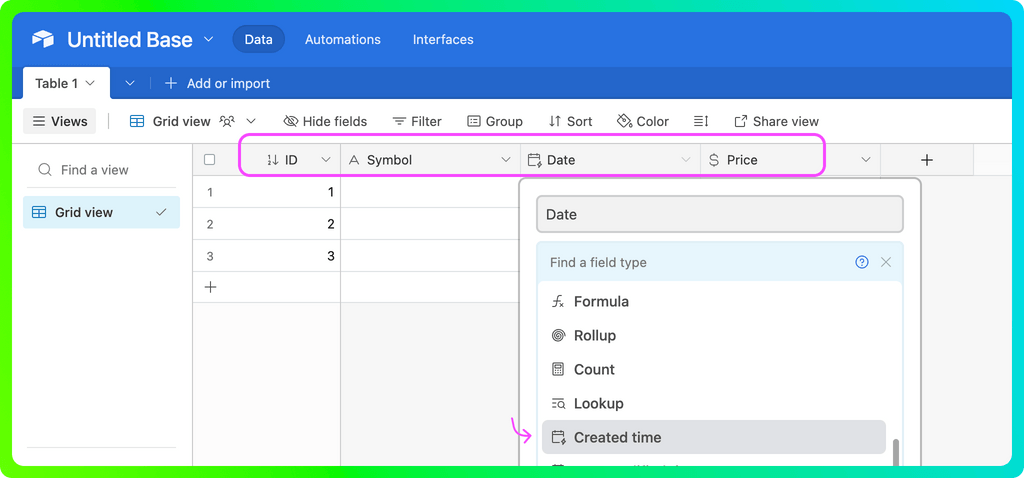Switch to the Interfaces tab
This screenshot has height=478, width=1024.
[443, 39]
